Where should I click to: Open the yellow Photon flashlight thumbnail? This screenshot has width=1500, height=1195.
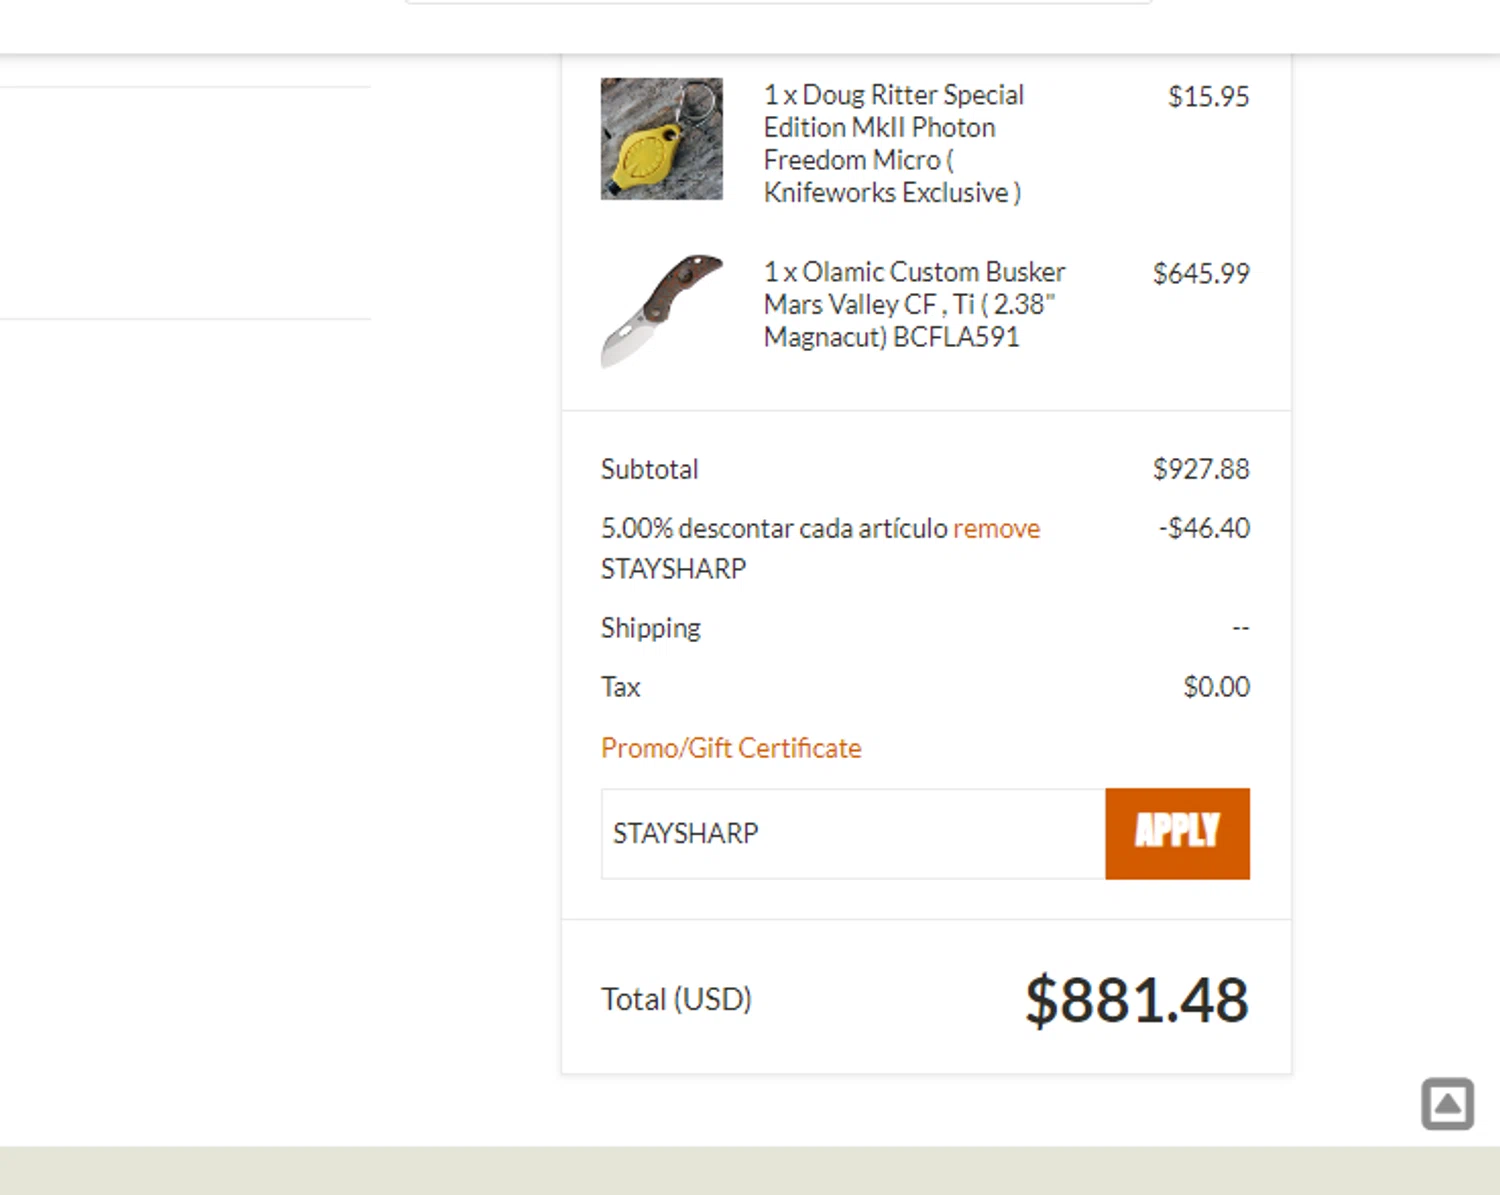[x=661, y=139]
